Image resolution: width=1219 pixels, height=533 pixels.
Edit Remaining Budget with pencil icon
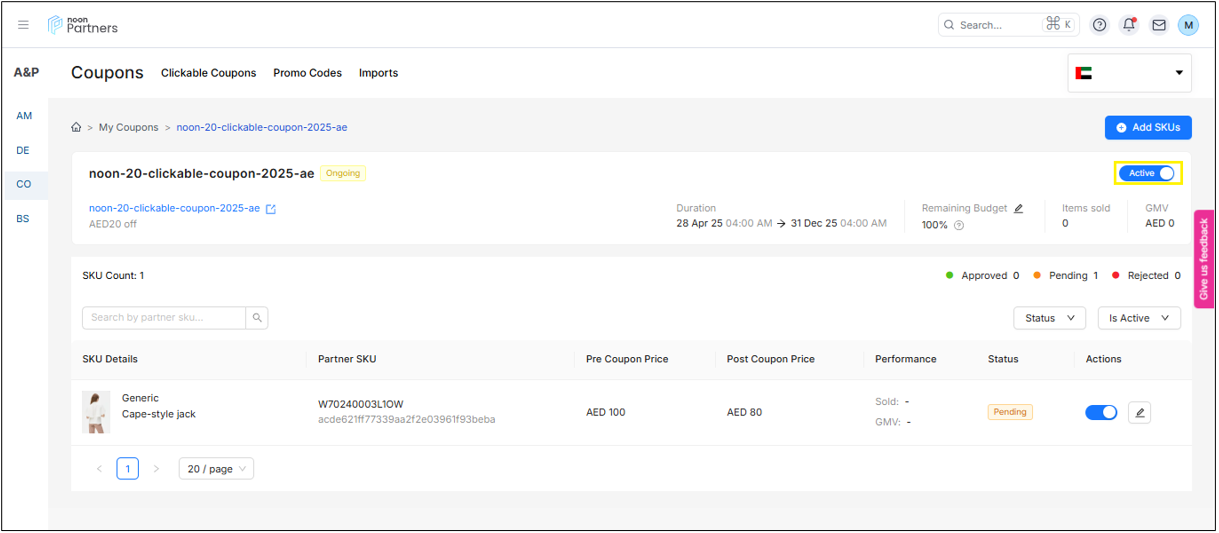pyautogui.click(x=1019, y=209)
